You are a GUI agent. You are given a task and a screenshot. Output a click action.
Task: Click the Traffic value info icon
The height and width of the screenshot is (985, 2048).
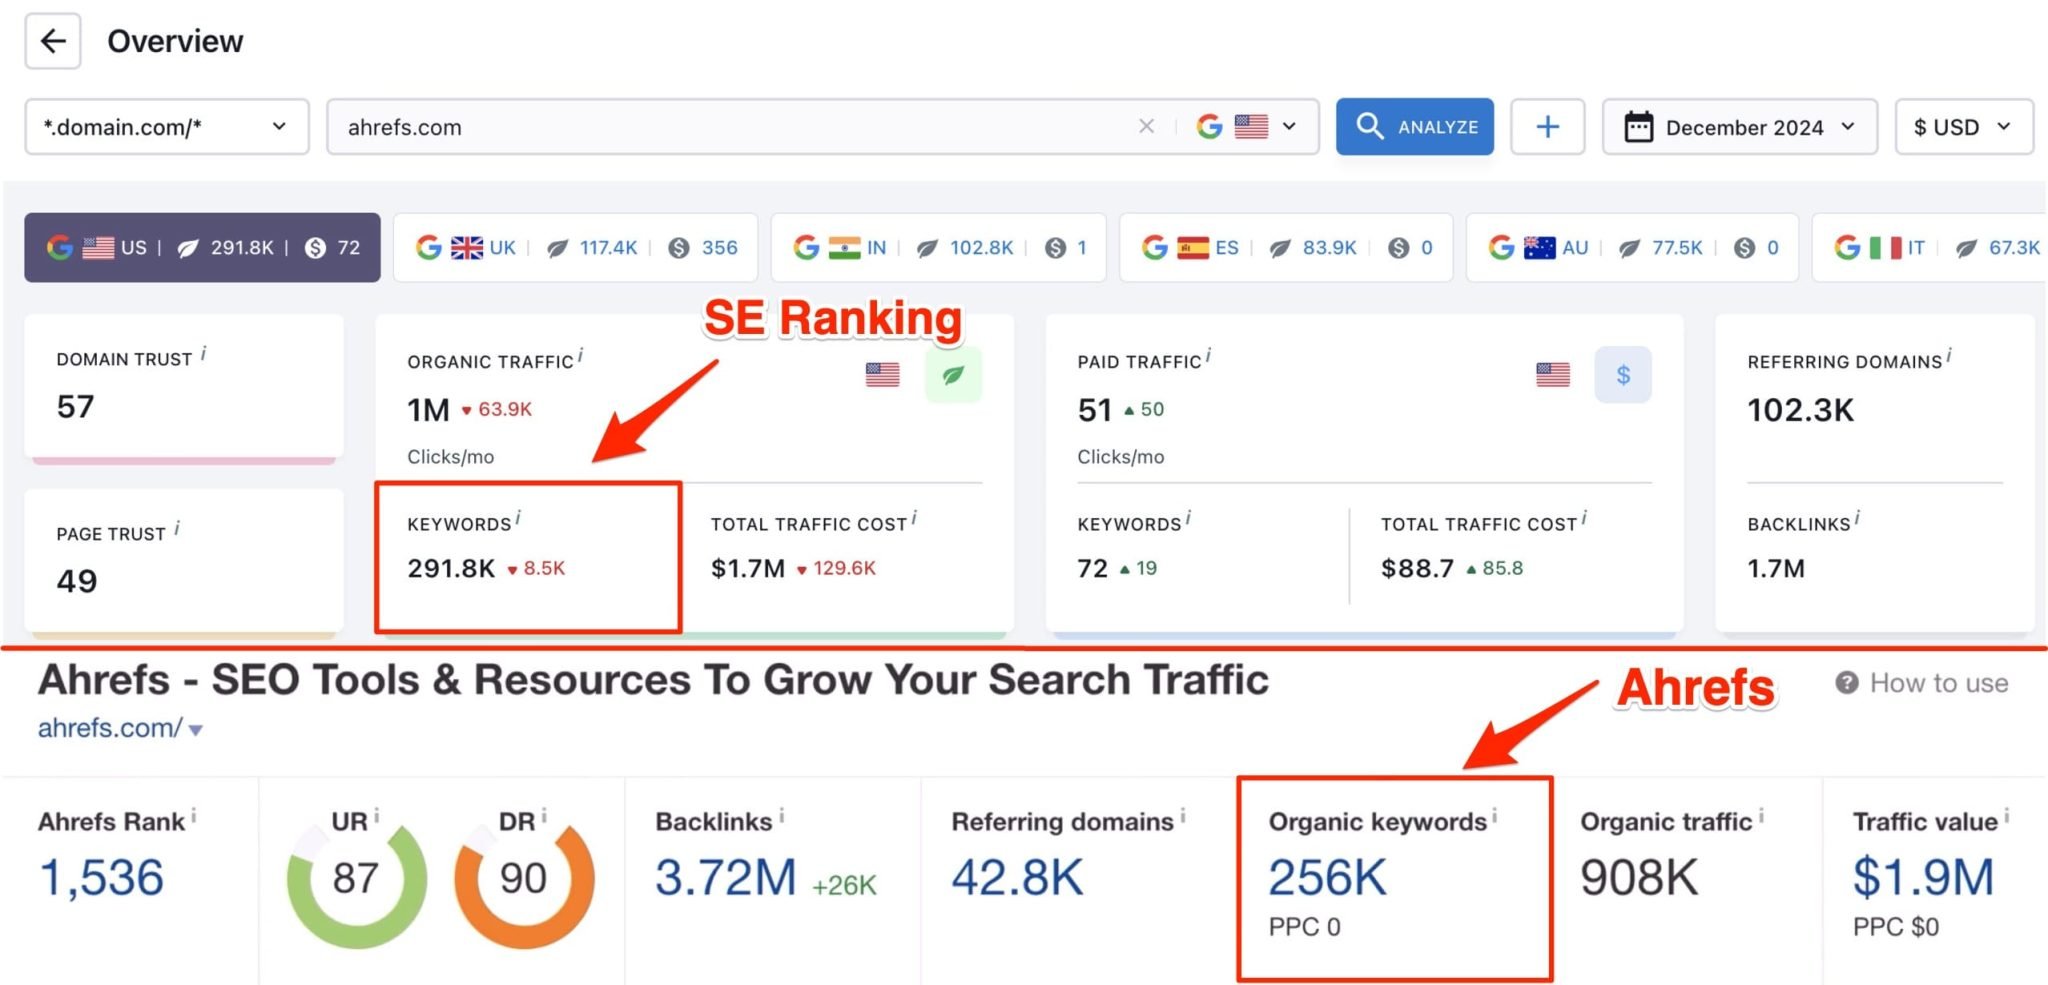pos(2006,817)
